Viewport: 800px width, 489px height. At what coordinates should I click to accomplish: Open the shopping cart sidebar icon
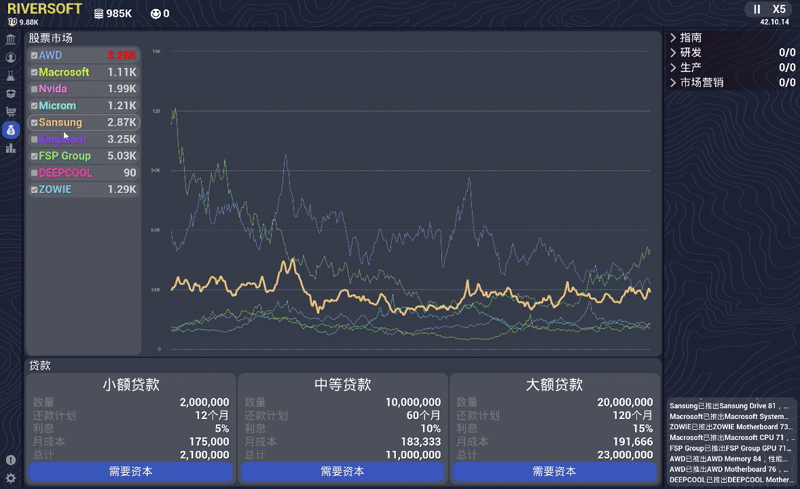point(10,112)
